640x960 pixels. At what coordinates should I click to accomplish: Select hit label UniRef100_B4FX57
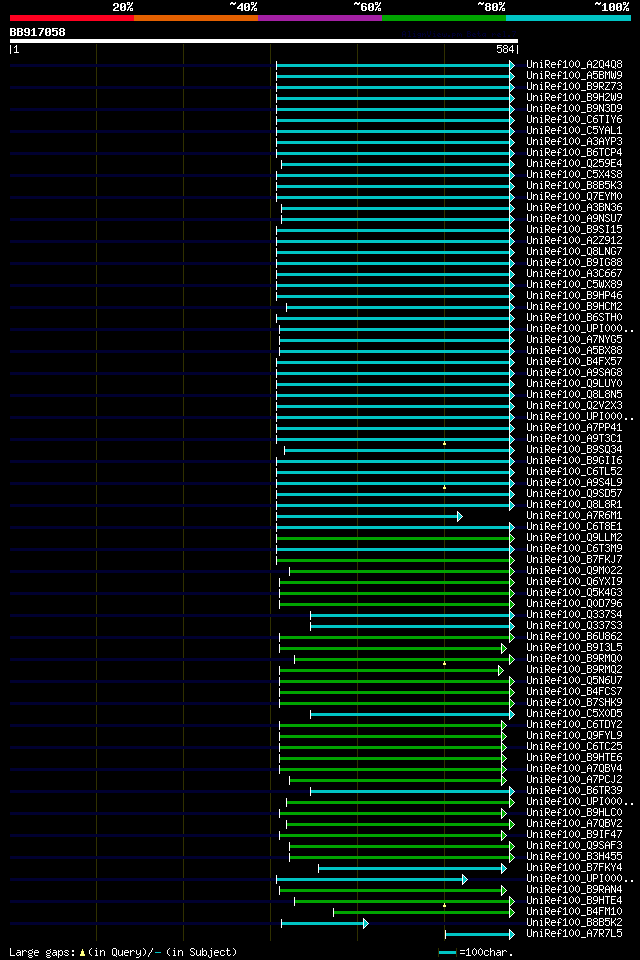[x=574, y=362]
